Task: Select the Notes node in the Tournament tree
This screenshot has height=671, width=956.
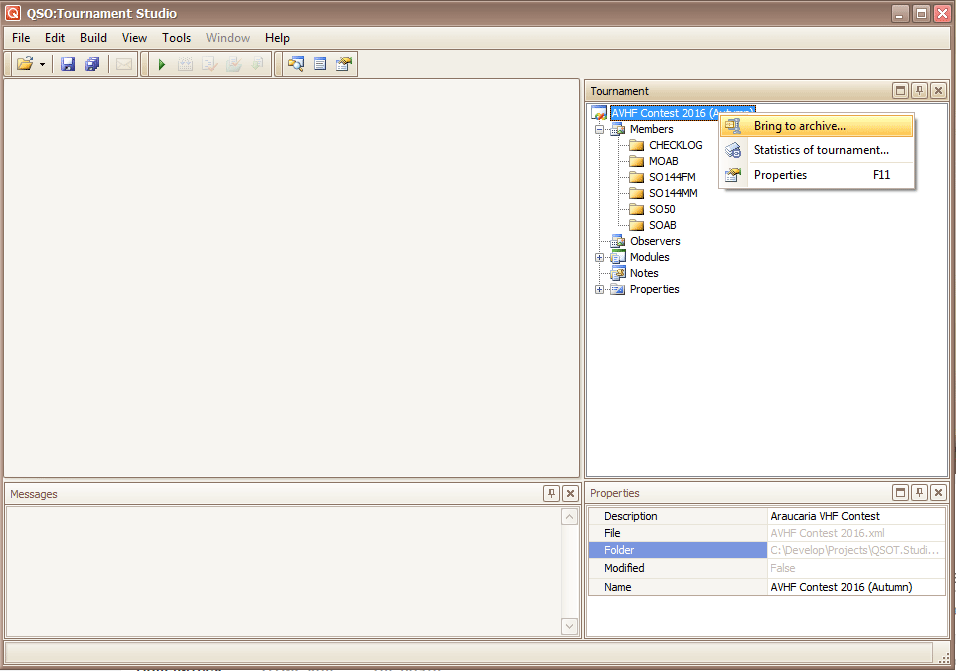Action: 643,273
